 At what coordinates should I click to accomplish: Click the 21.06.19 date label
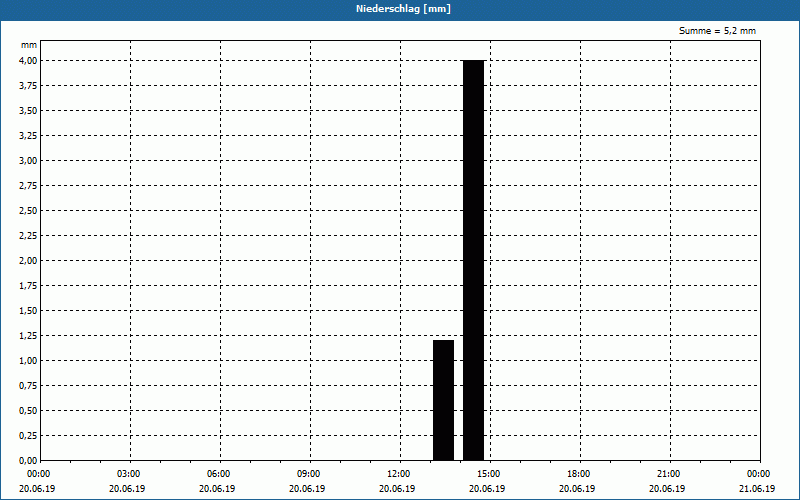[x=757, y=489]
